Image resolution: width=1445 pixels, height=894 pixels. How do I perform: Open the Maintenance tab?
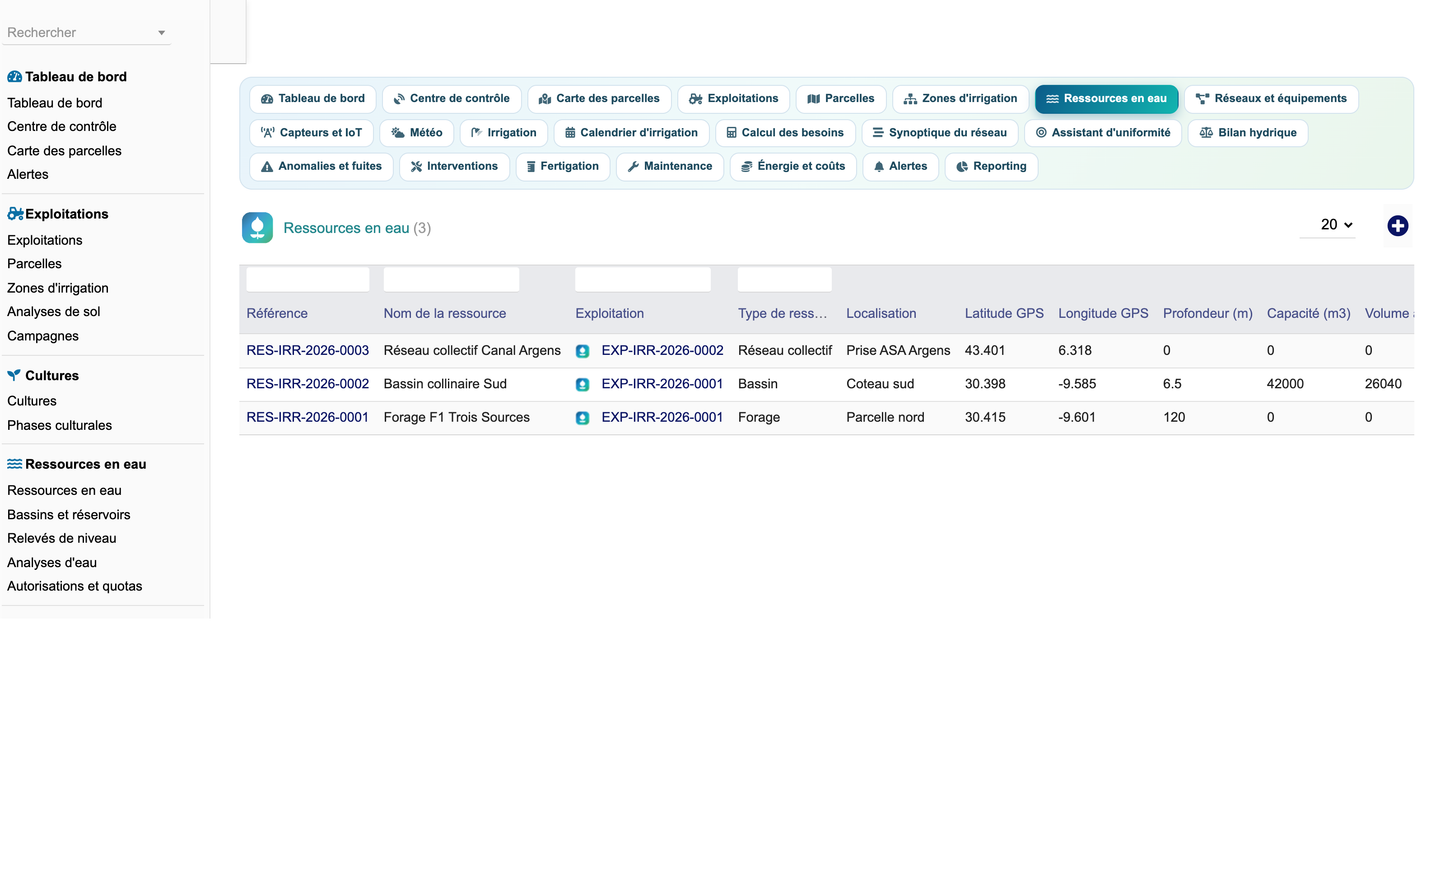pos(670,167)
